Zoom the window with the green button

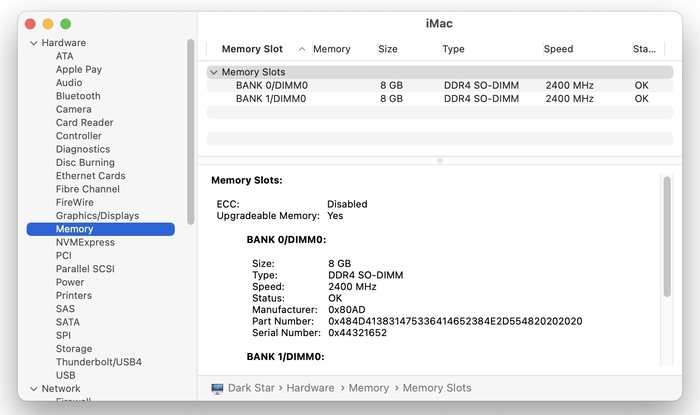point(66,24)
